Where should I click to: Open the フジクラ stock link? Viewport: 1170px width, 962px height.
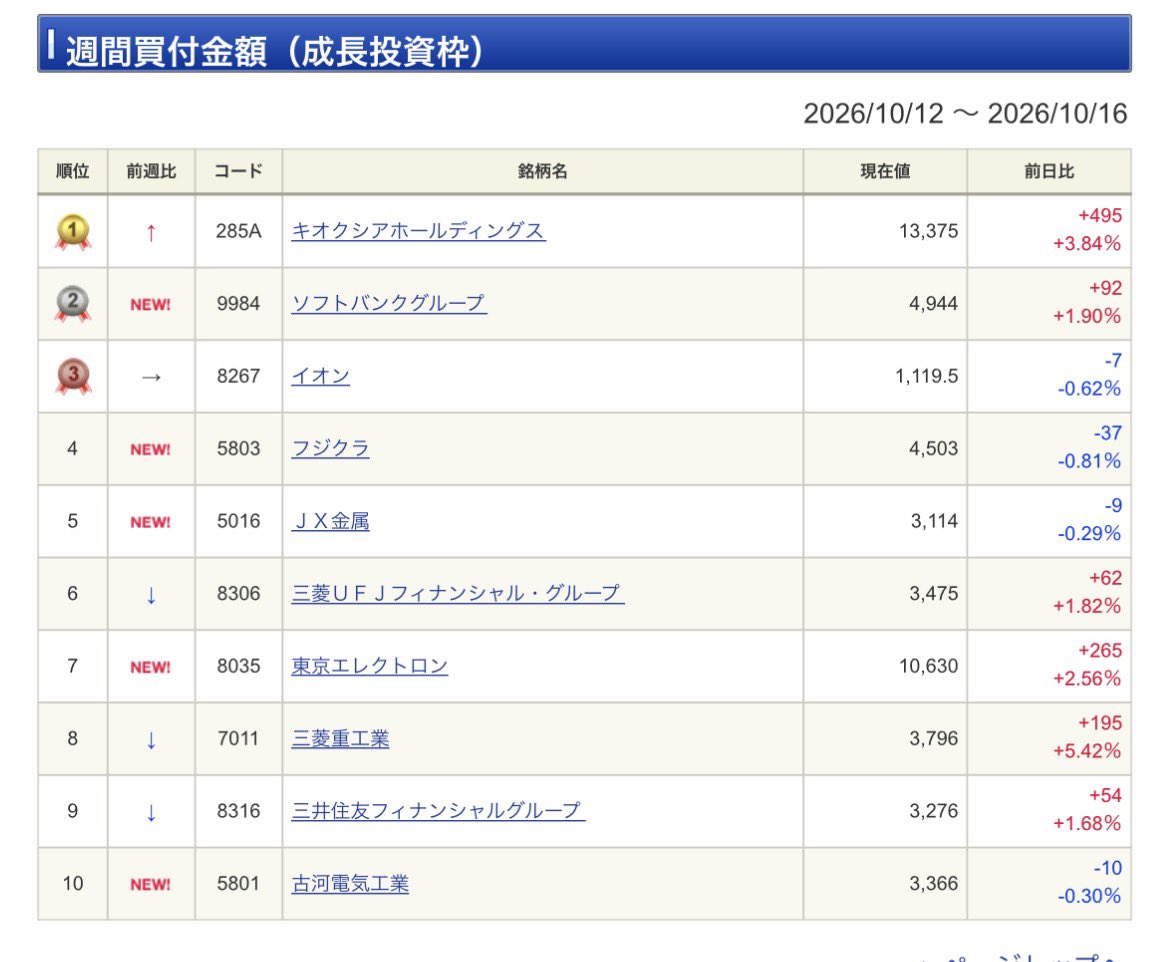coord(331,448)
